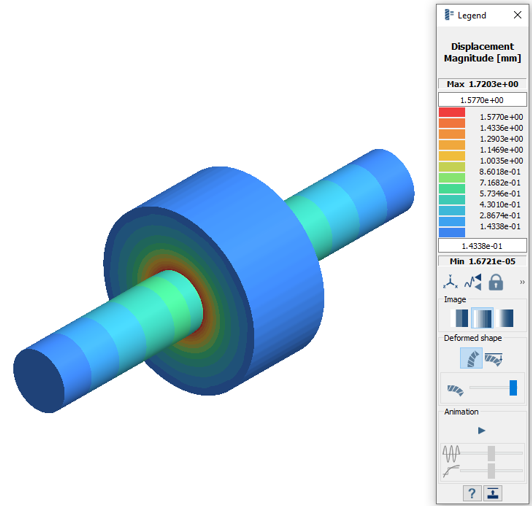Click the deformation scale icon beside slider
Image resolution: width=532 pixels, height=506 pixels.
[x=455, y=390]
